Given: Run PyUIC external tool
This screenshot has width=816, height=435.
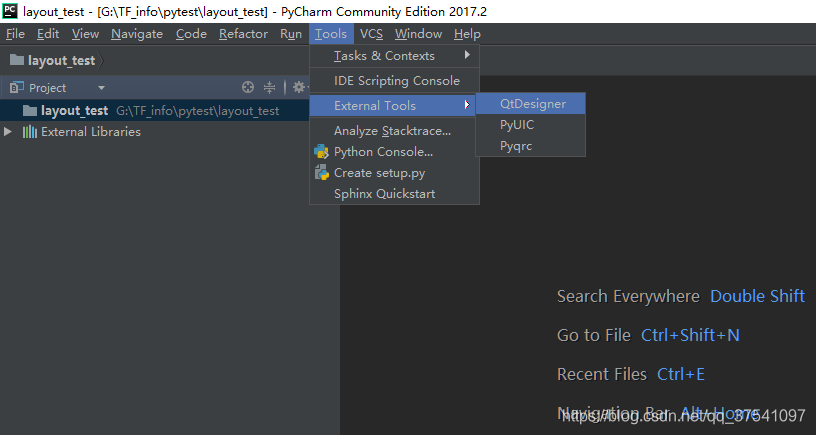Looking at the screenshot, I should [x=530, y=125].
